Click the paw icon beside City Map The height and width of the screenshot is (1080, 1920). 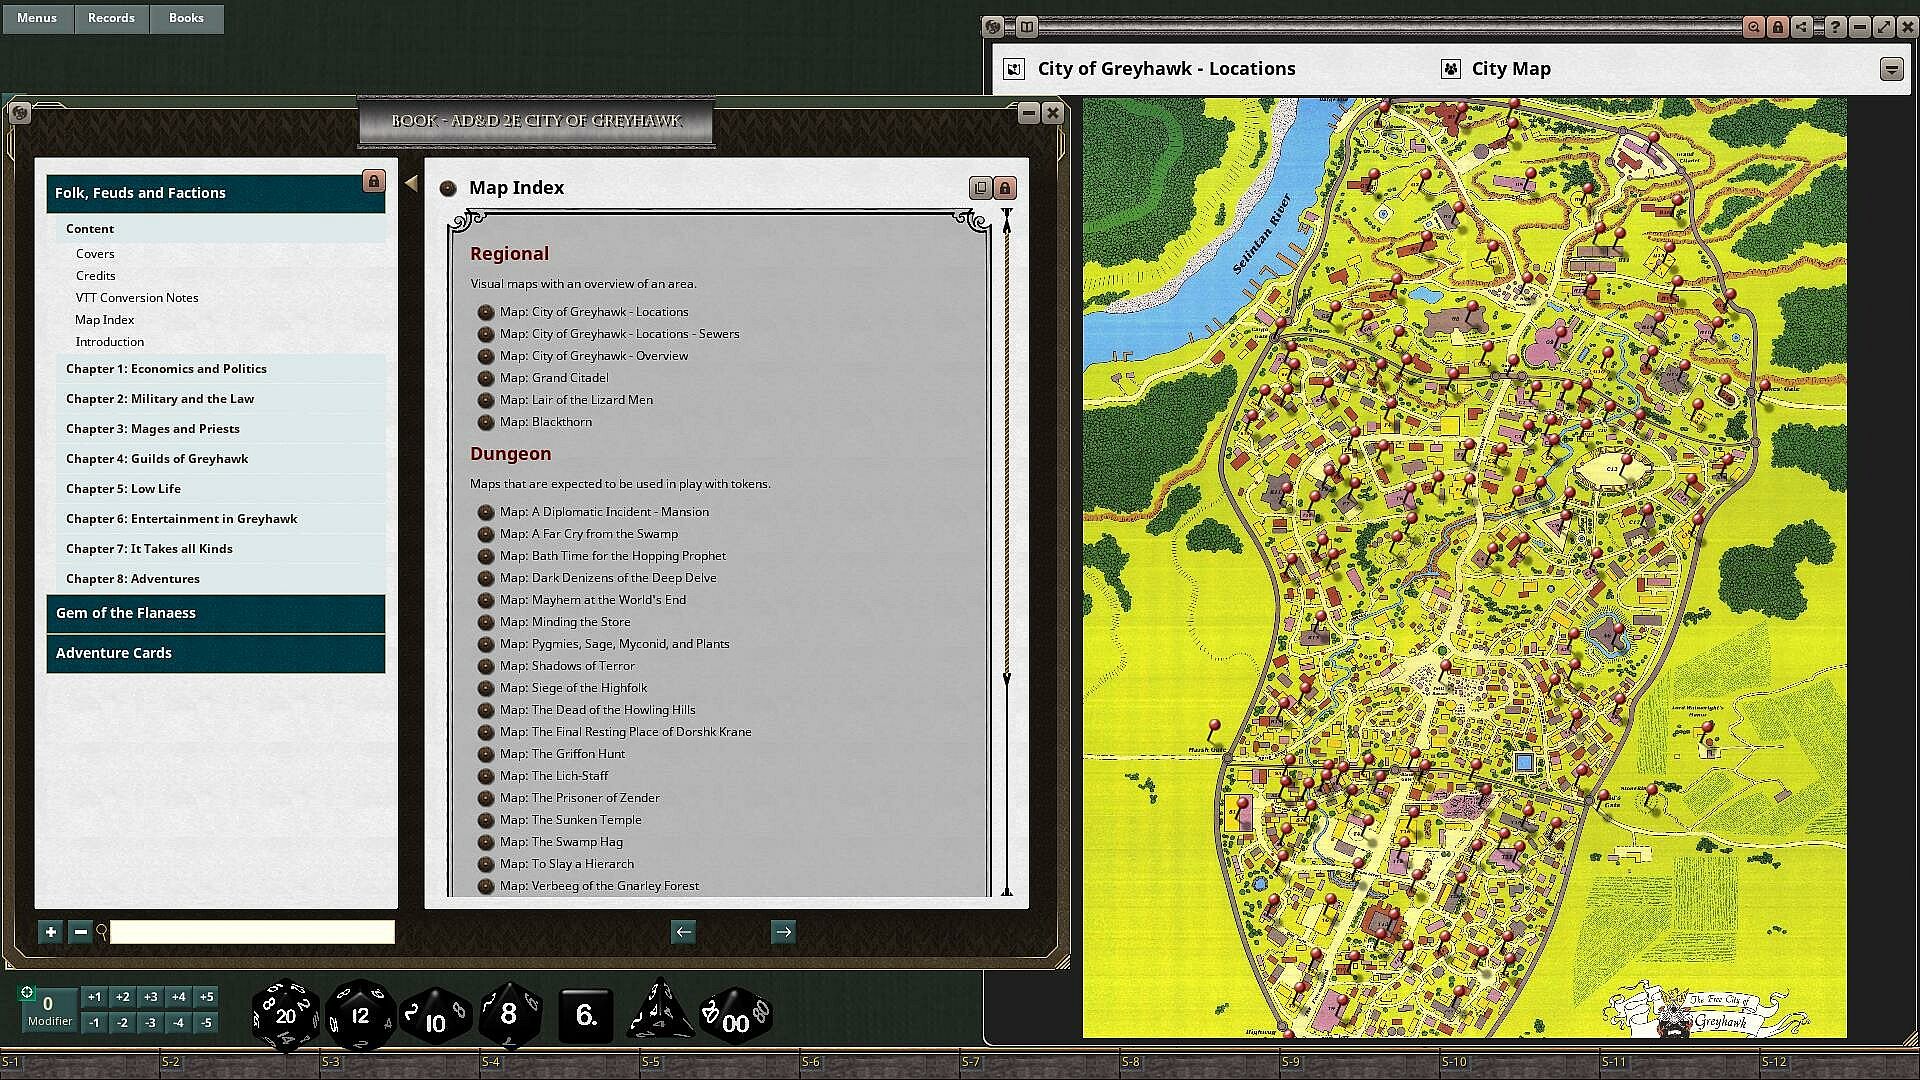[x=1450, y=69]
